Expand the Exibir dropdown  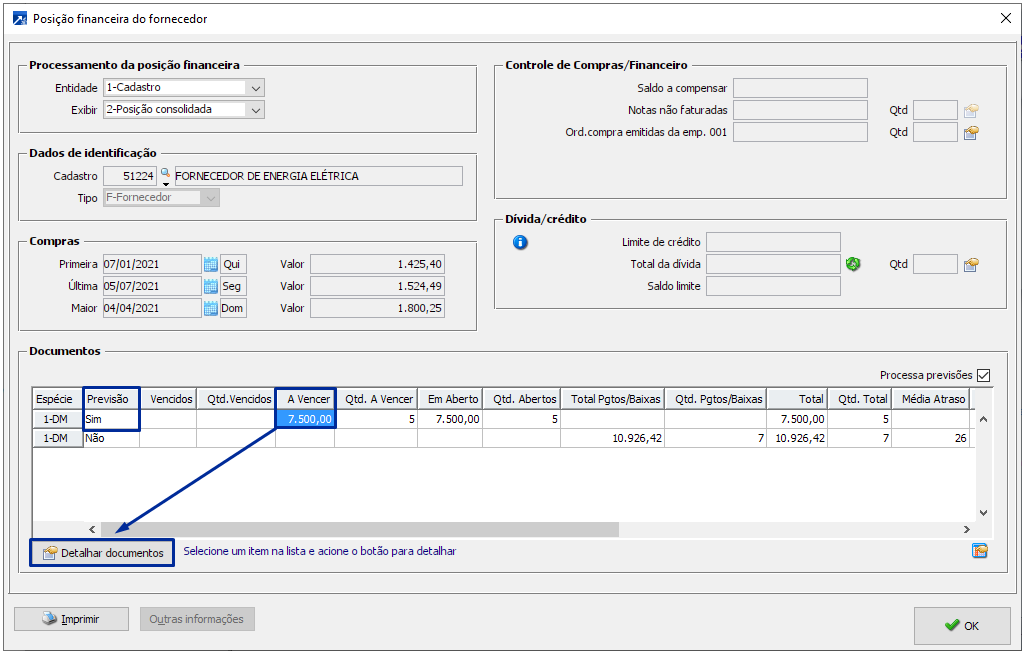(256, 110)
